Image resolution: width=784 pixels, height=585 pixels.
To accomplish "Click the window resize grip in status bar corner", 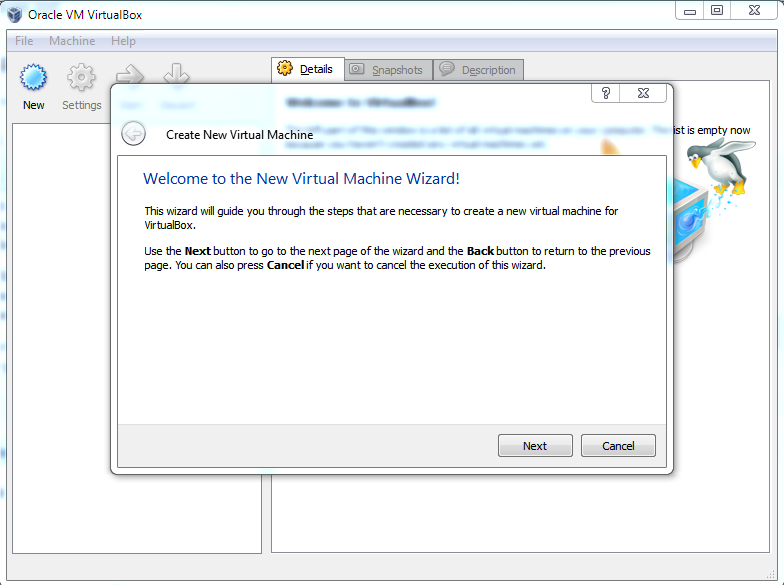I will (770, 574).
